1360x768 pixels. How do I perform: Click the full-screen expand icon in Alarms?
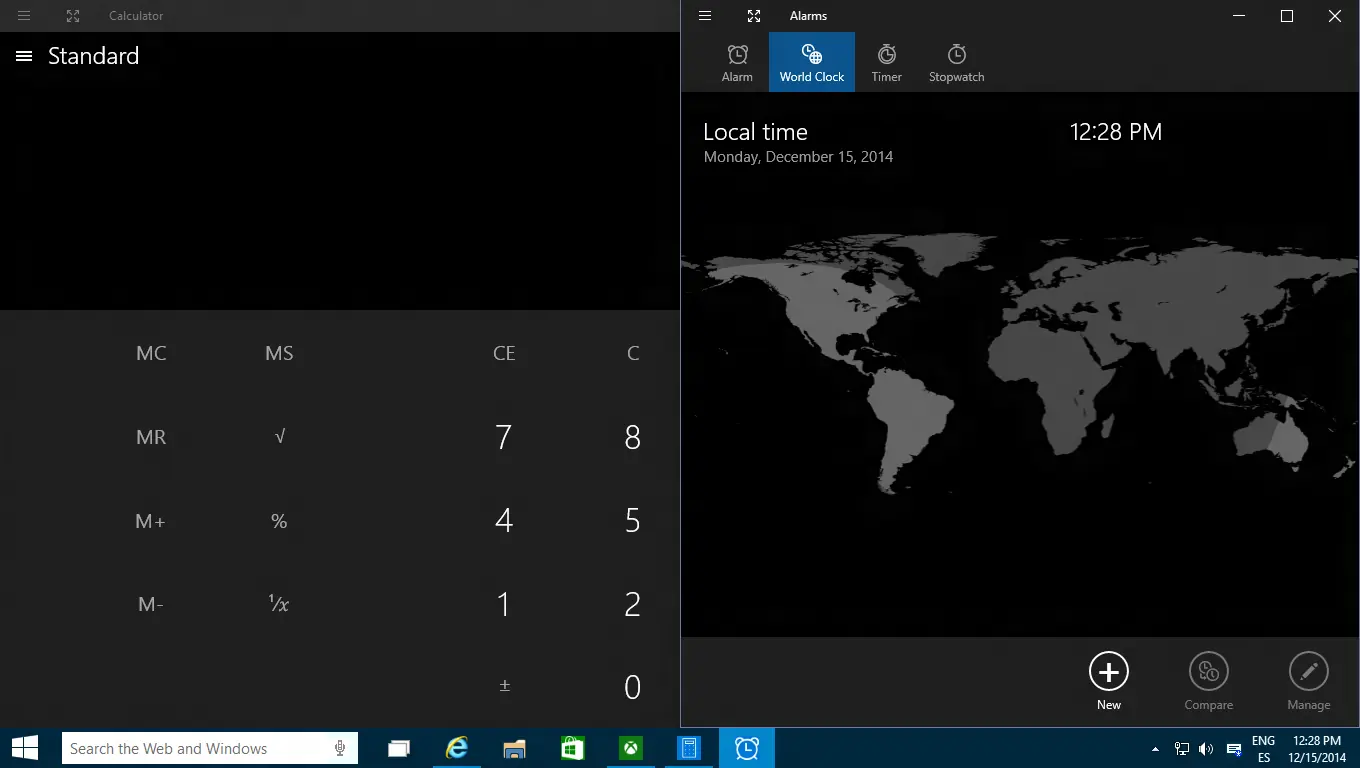[x=753, y=15]
